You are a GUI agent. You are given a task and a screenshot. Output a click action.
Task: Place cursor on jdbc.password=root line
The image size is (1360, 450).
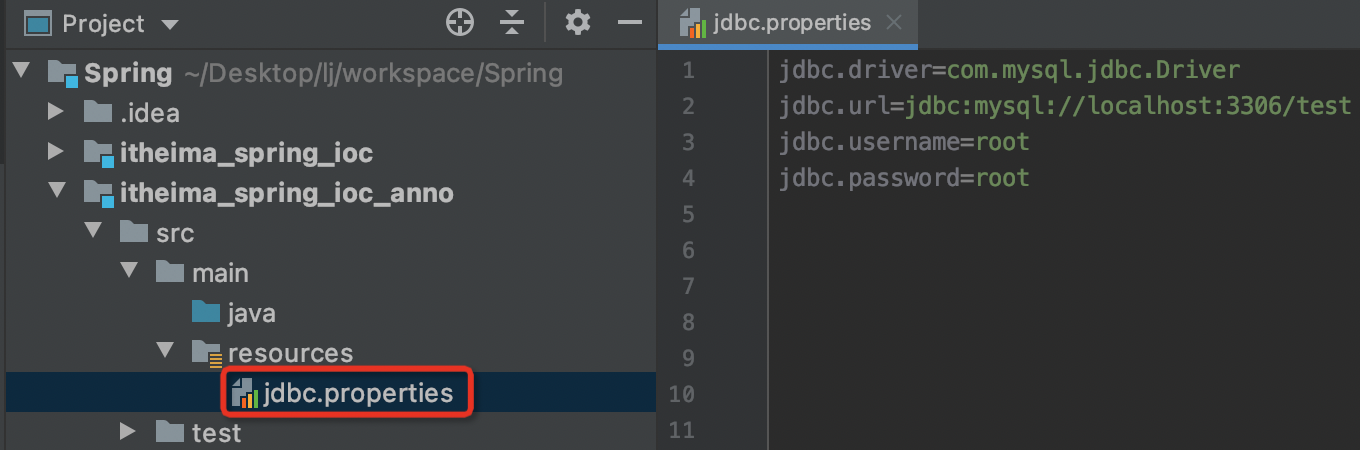905,178
